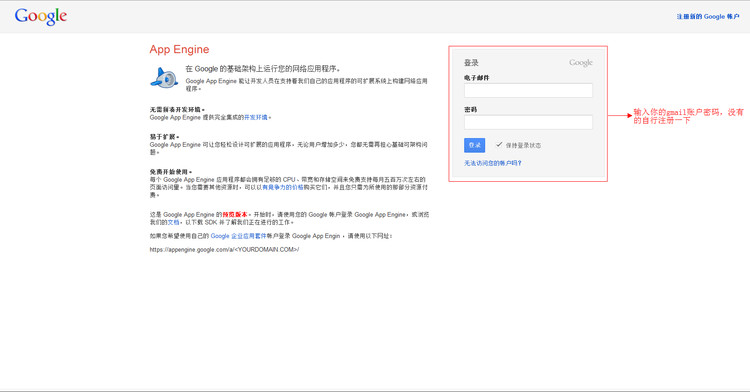Click the 密码 field label

pyautogui.click(x=470, y=109)
